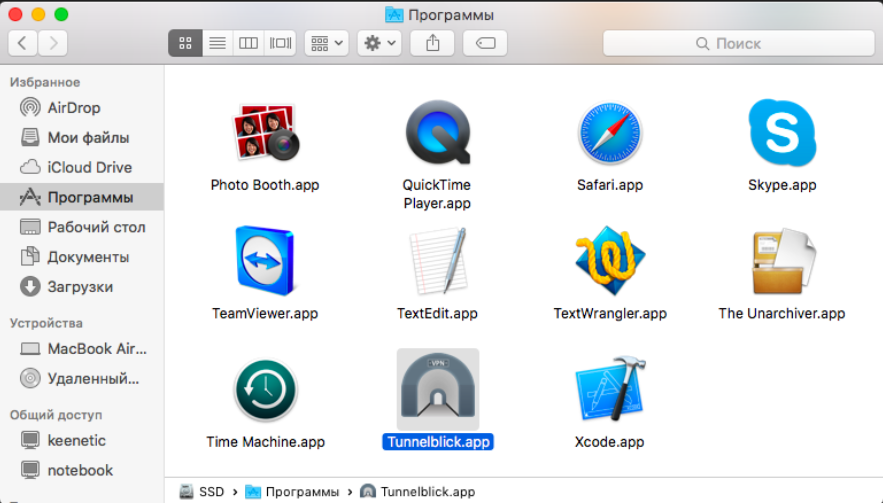
Task: Open the Photo Booth app icon
Action: [265, 134]
